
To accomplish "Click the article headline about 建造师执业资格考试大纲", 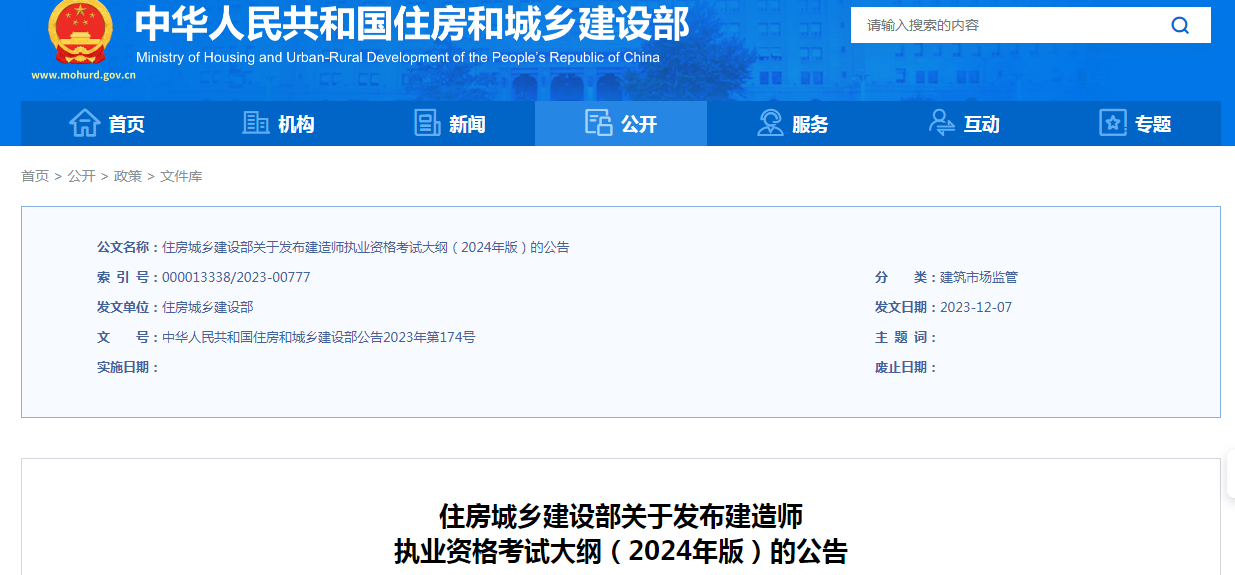I will [x=621, y=534].
